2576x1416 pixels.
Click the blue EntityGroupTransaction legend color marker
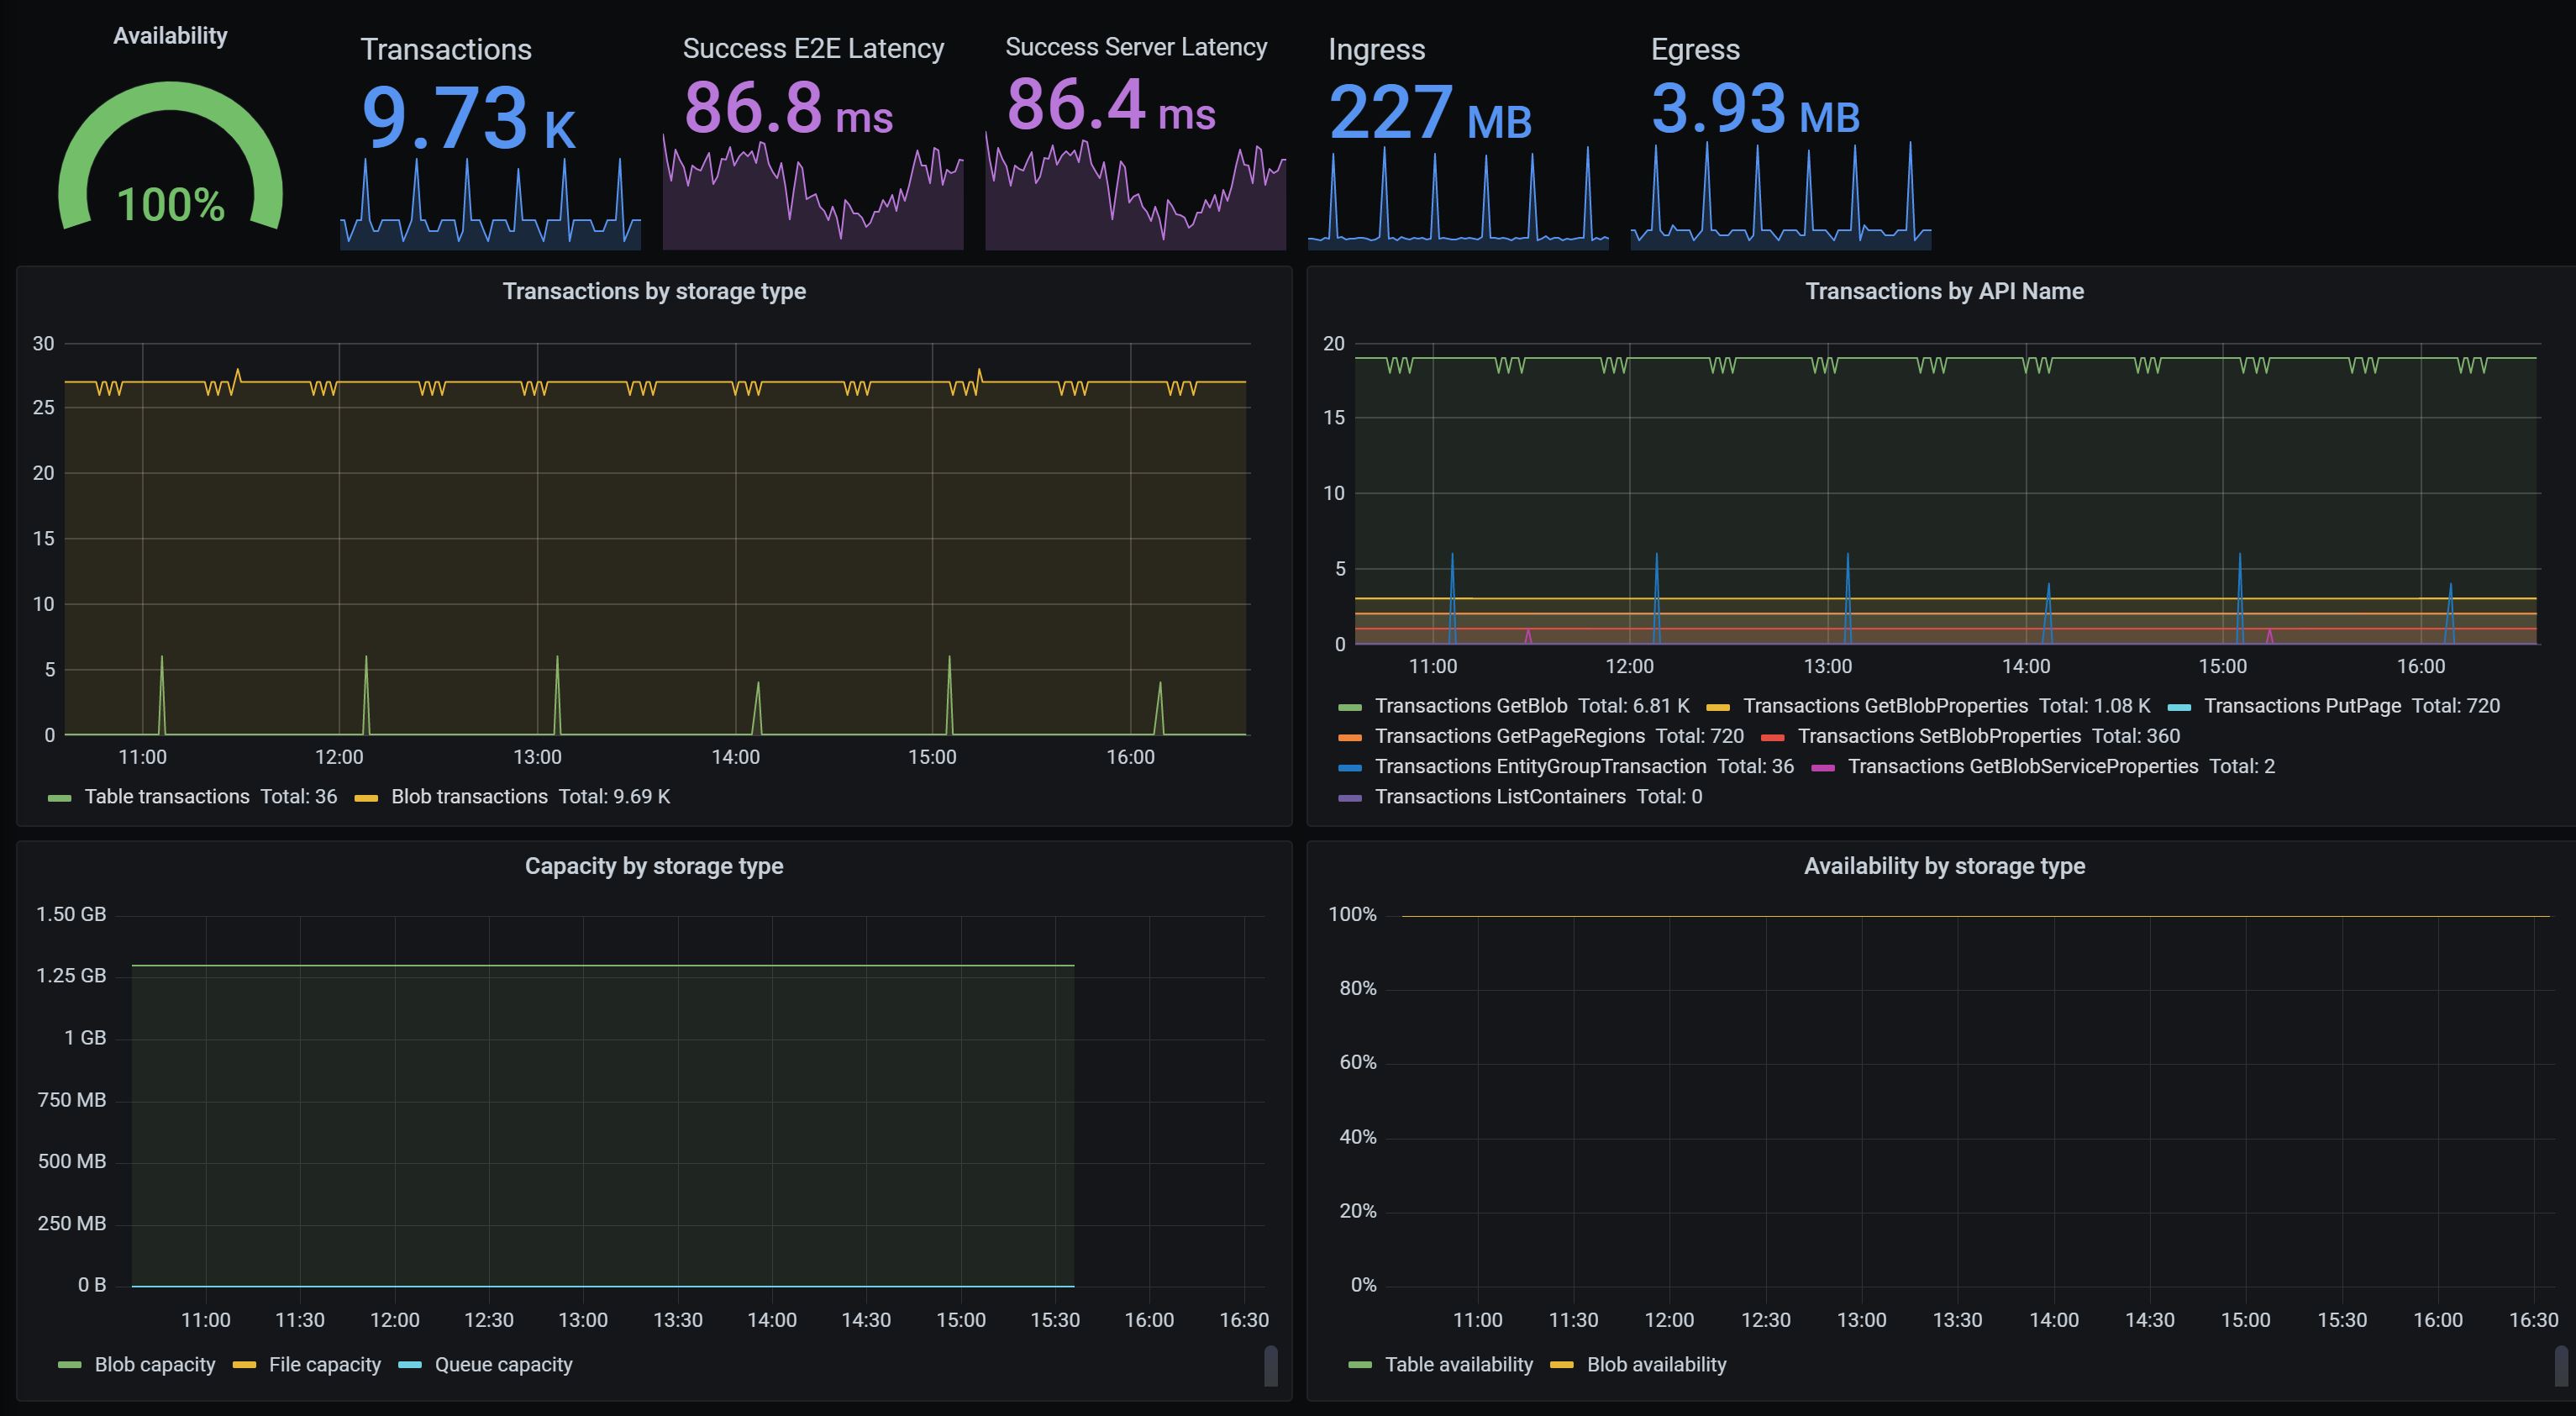click(x=1350, y=768)
